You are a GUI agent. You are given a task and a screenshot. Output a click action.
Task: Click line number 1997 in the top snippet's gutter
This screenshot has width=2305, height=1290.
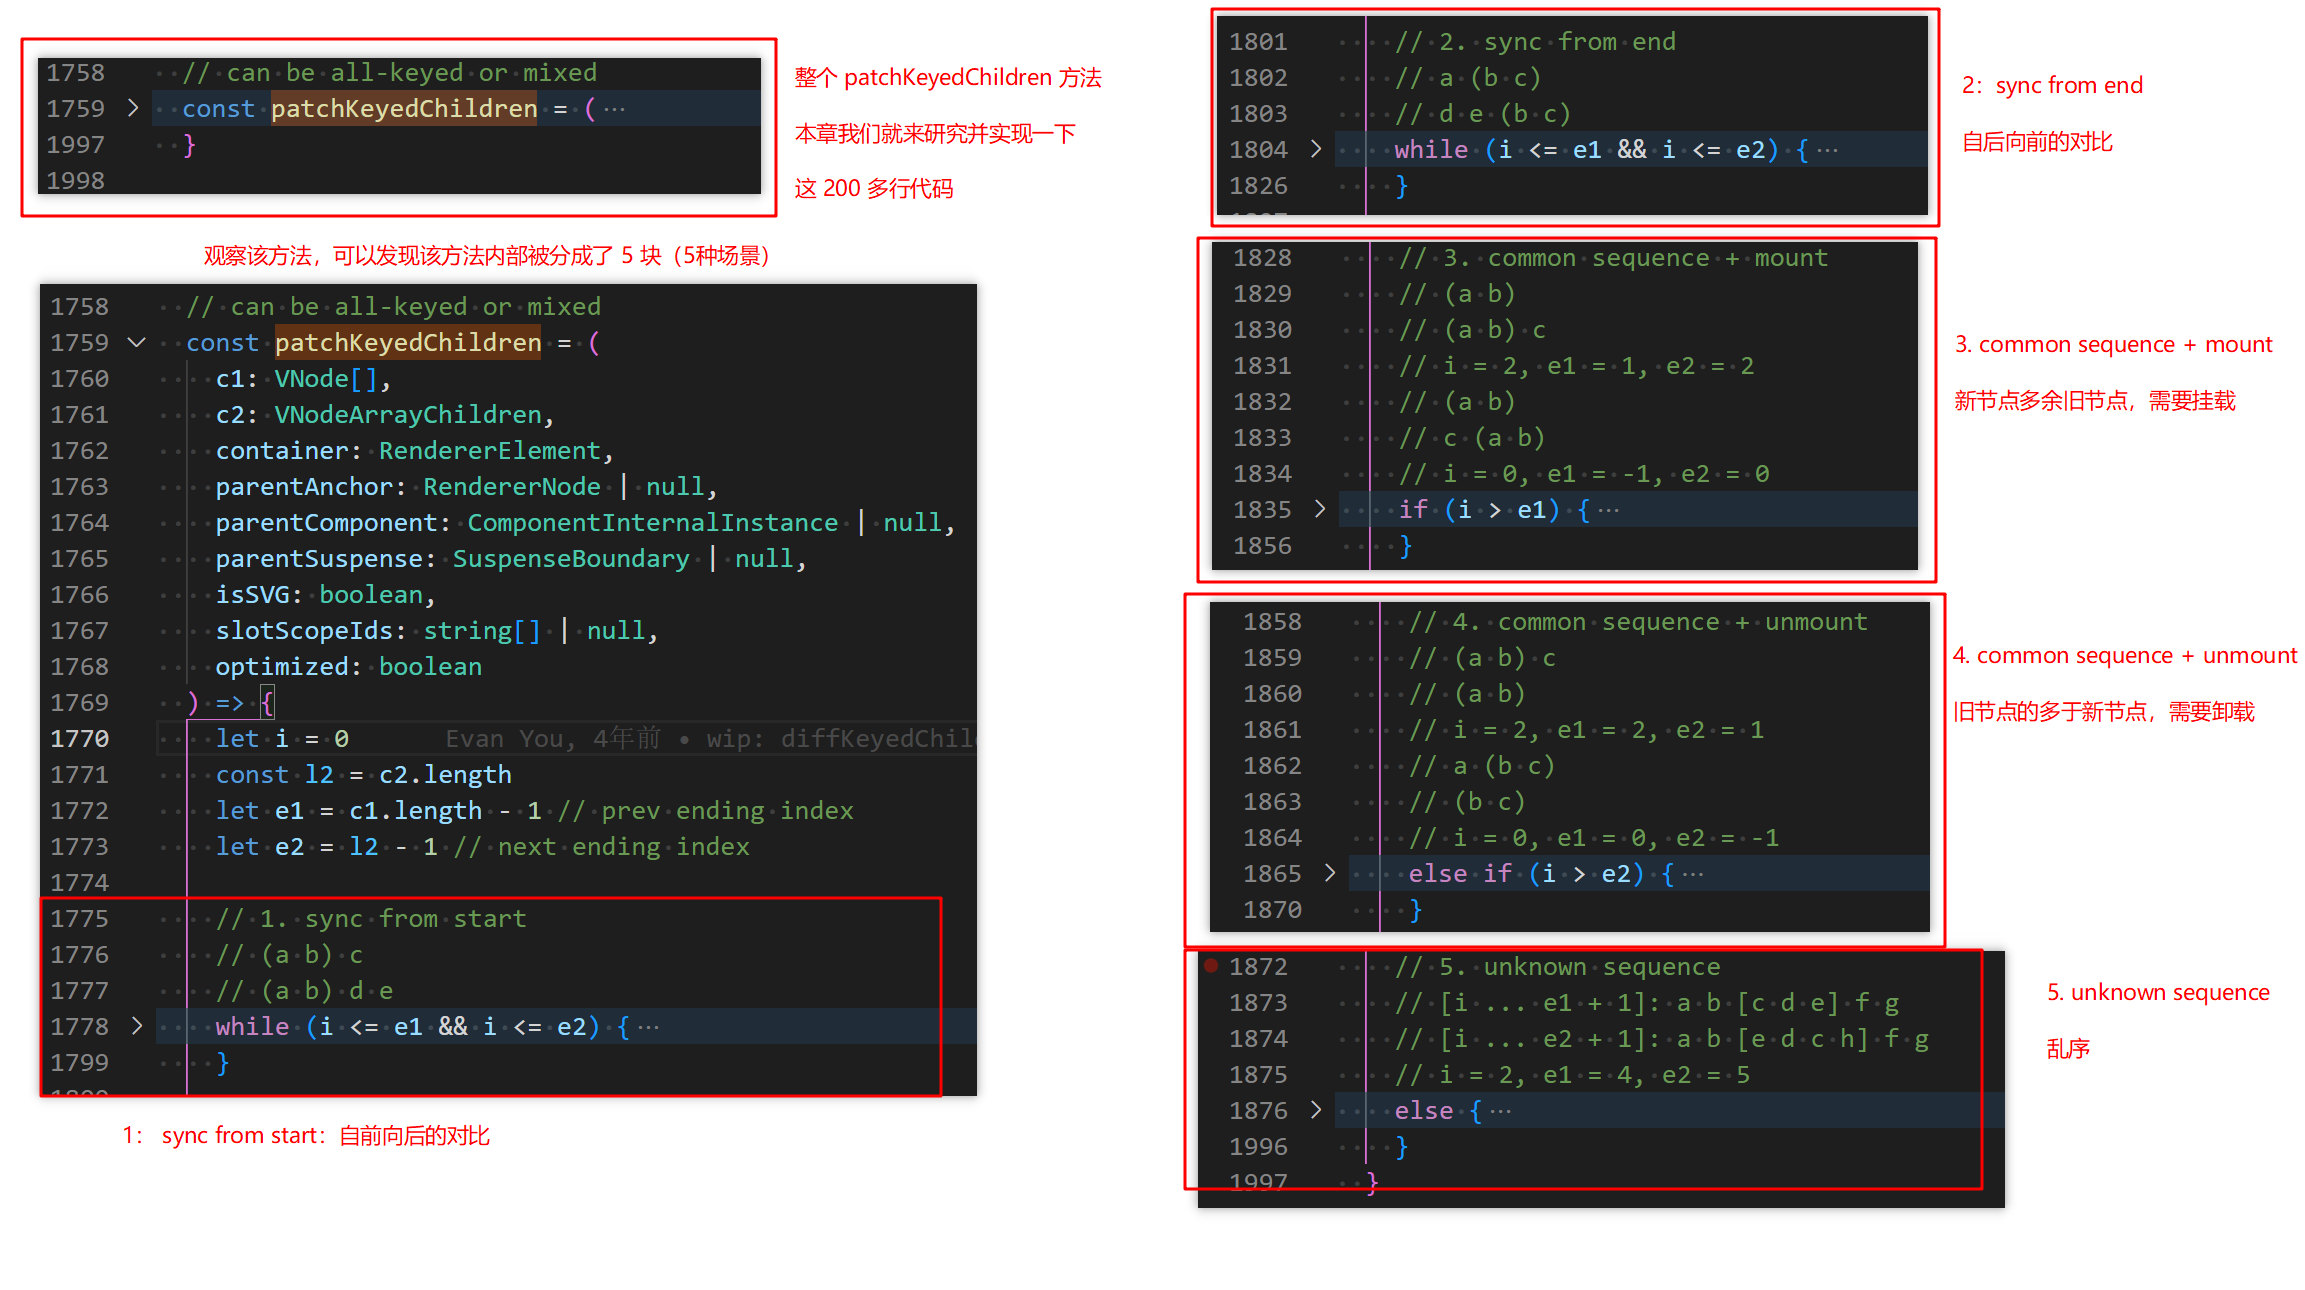click(76, 145)
